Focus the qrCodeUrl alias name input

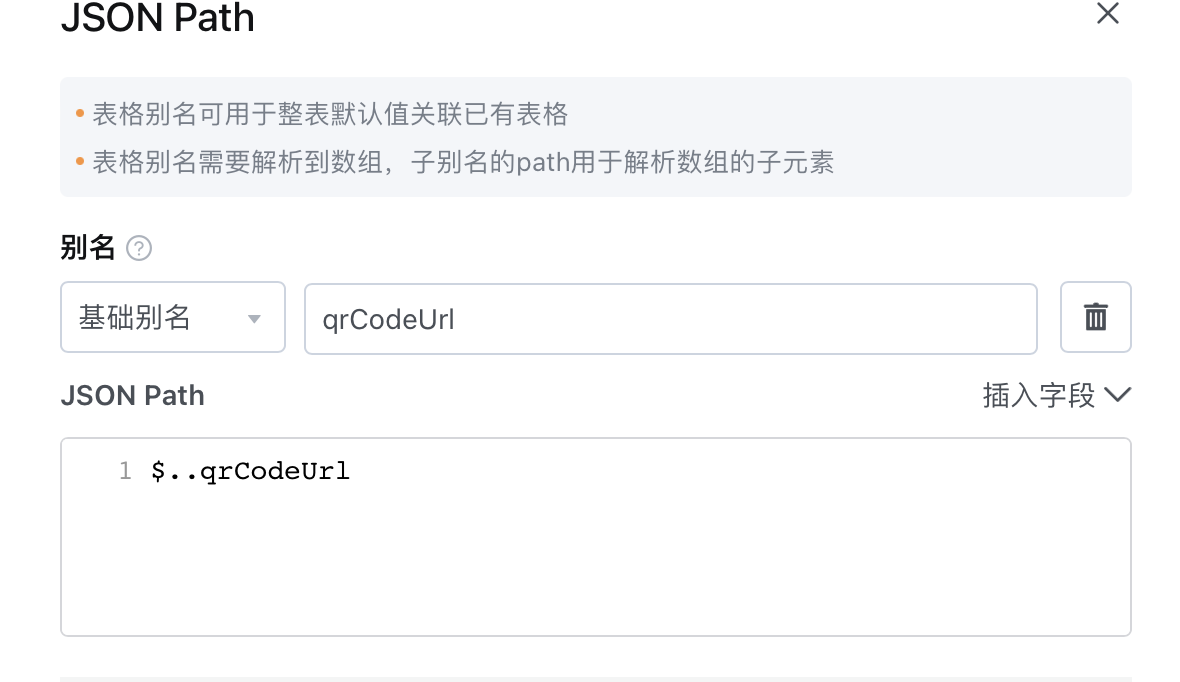point(671,319)
